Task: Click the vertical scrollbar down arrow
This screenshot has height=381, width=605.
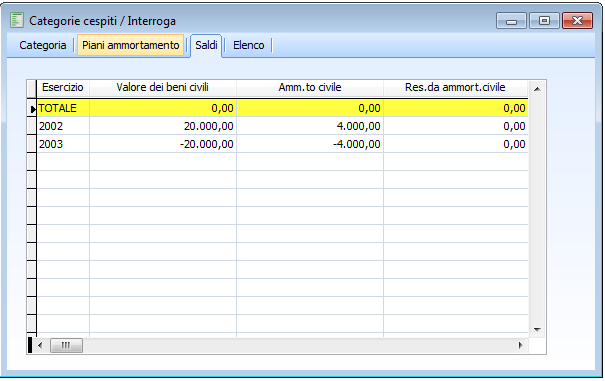Action: (x=537, y=330)
